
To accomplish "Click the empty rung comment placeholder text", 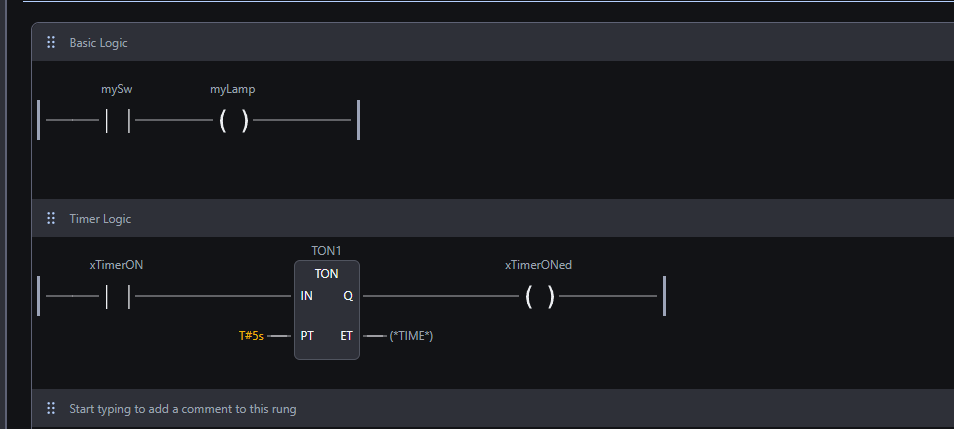I will pos(182,408).
